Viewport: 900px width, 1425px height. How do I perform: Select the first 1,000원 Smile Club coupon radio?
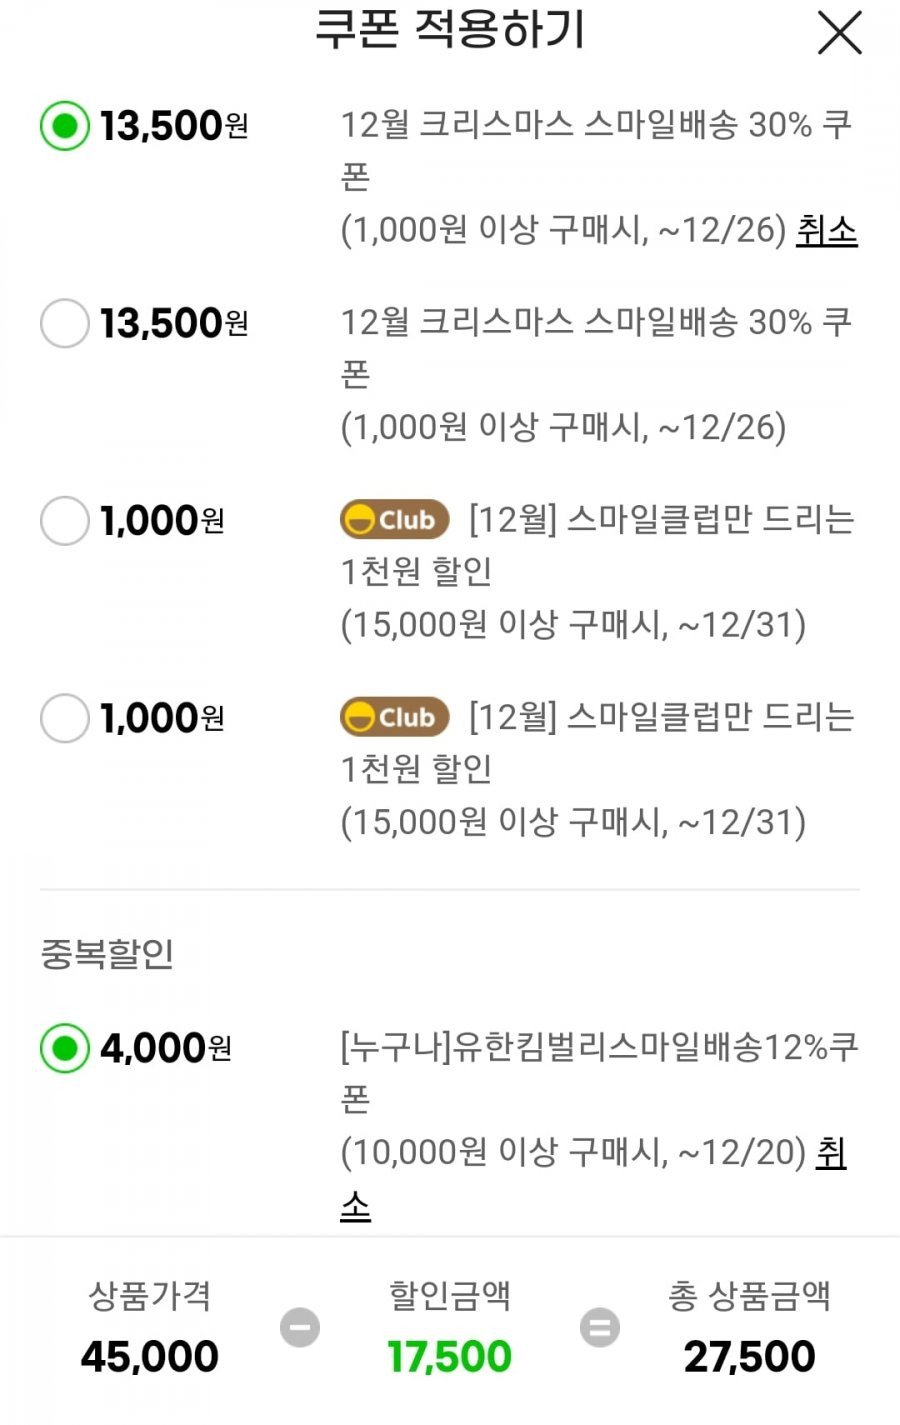[65, 521]
